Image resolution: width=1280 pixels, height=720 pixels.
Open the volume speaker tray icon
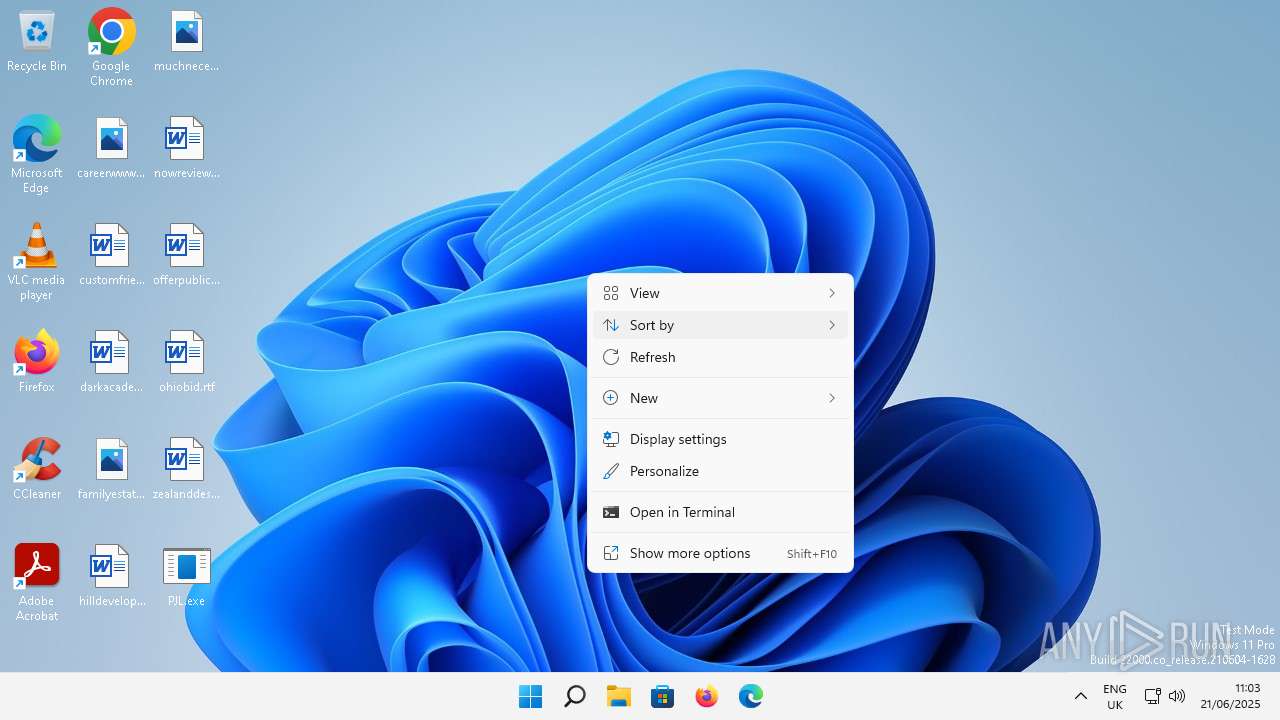click(1177, 696)
